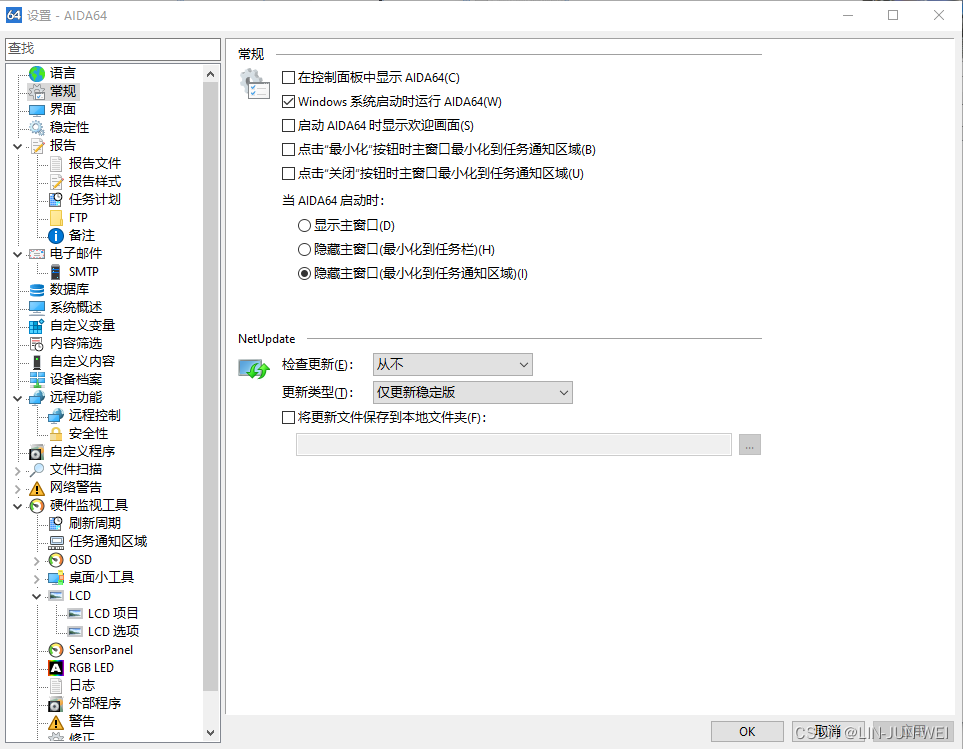Screen dimensions: 963x749
Task: Click the padlock icon beside 安全性
Action: point(56,434)
